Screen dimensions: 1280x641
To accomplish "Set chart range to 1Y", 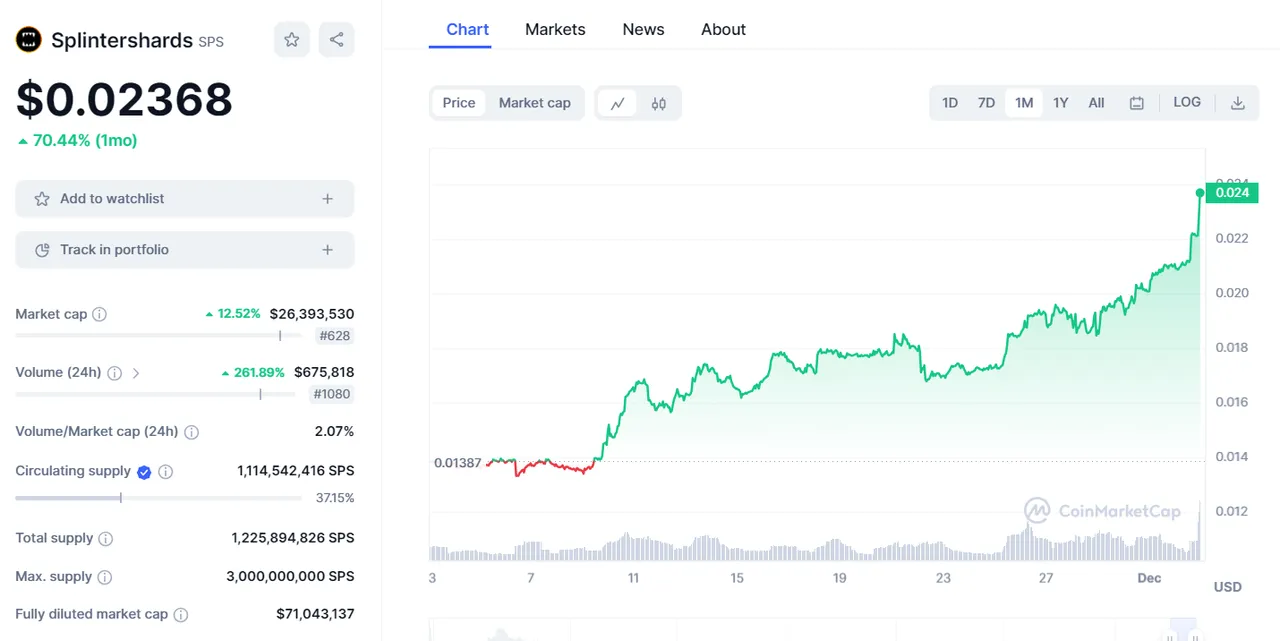I will click(x=1061, y=103).
